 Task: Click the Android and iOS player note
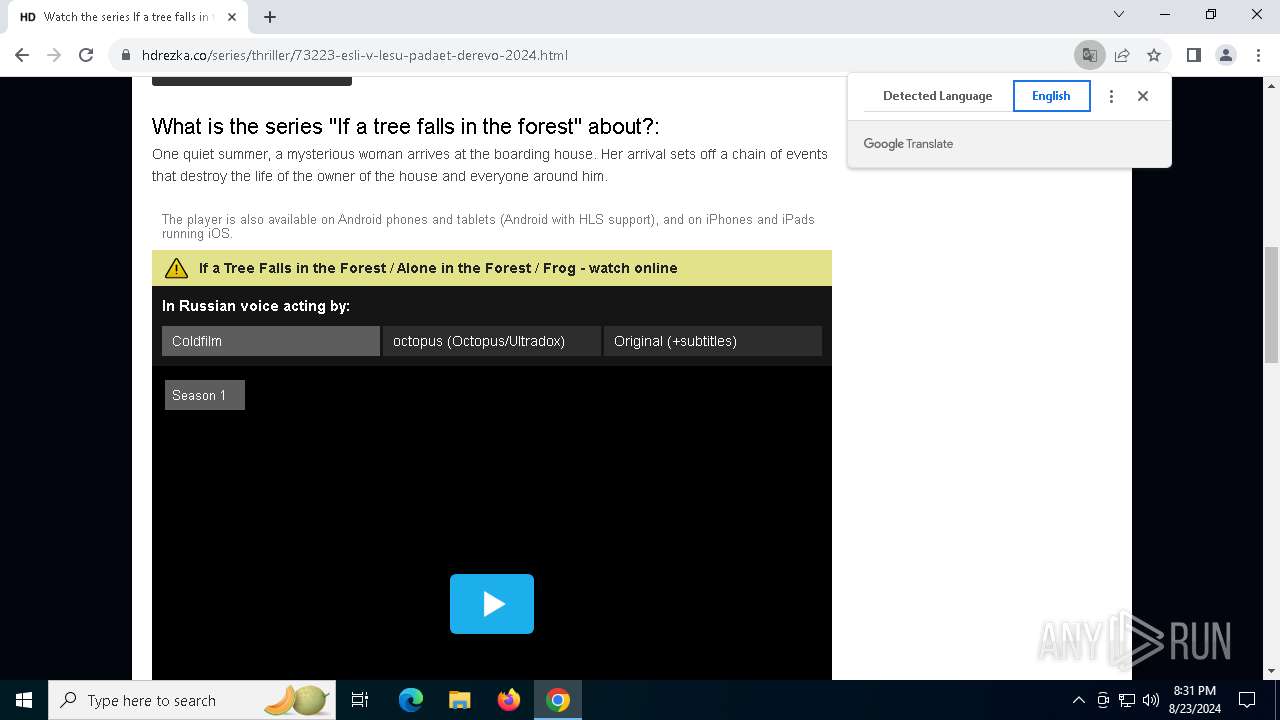coord(488,226)
